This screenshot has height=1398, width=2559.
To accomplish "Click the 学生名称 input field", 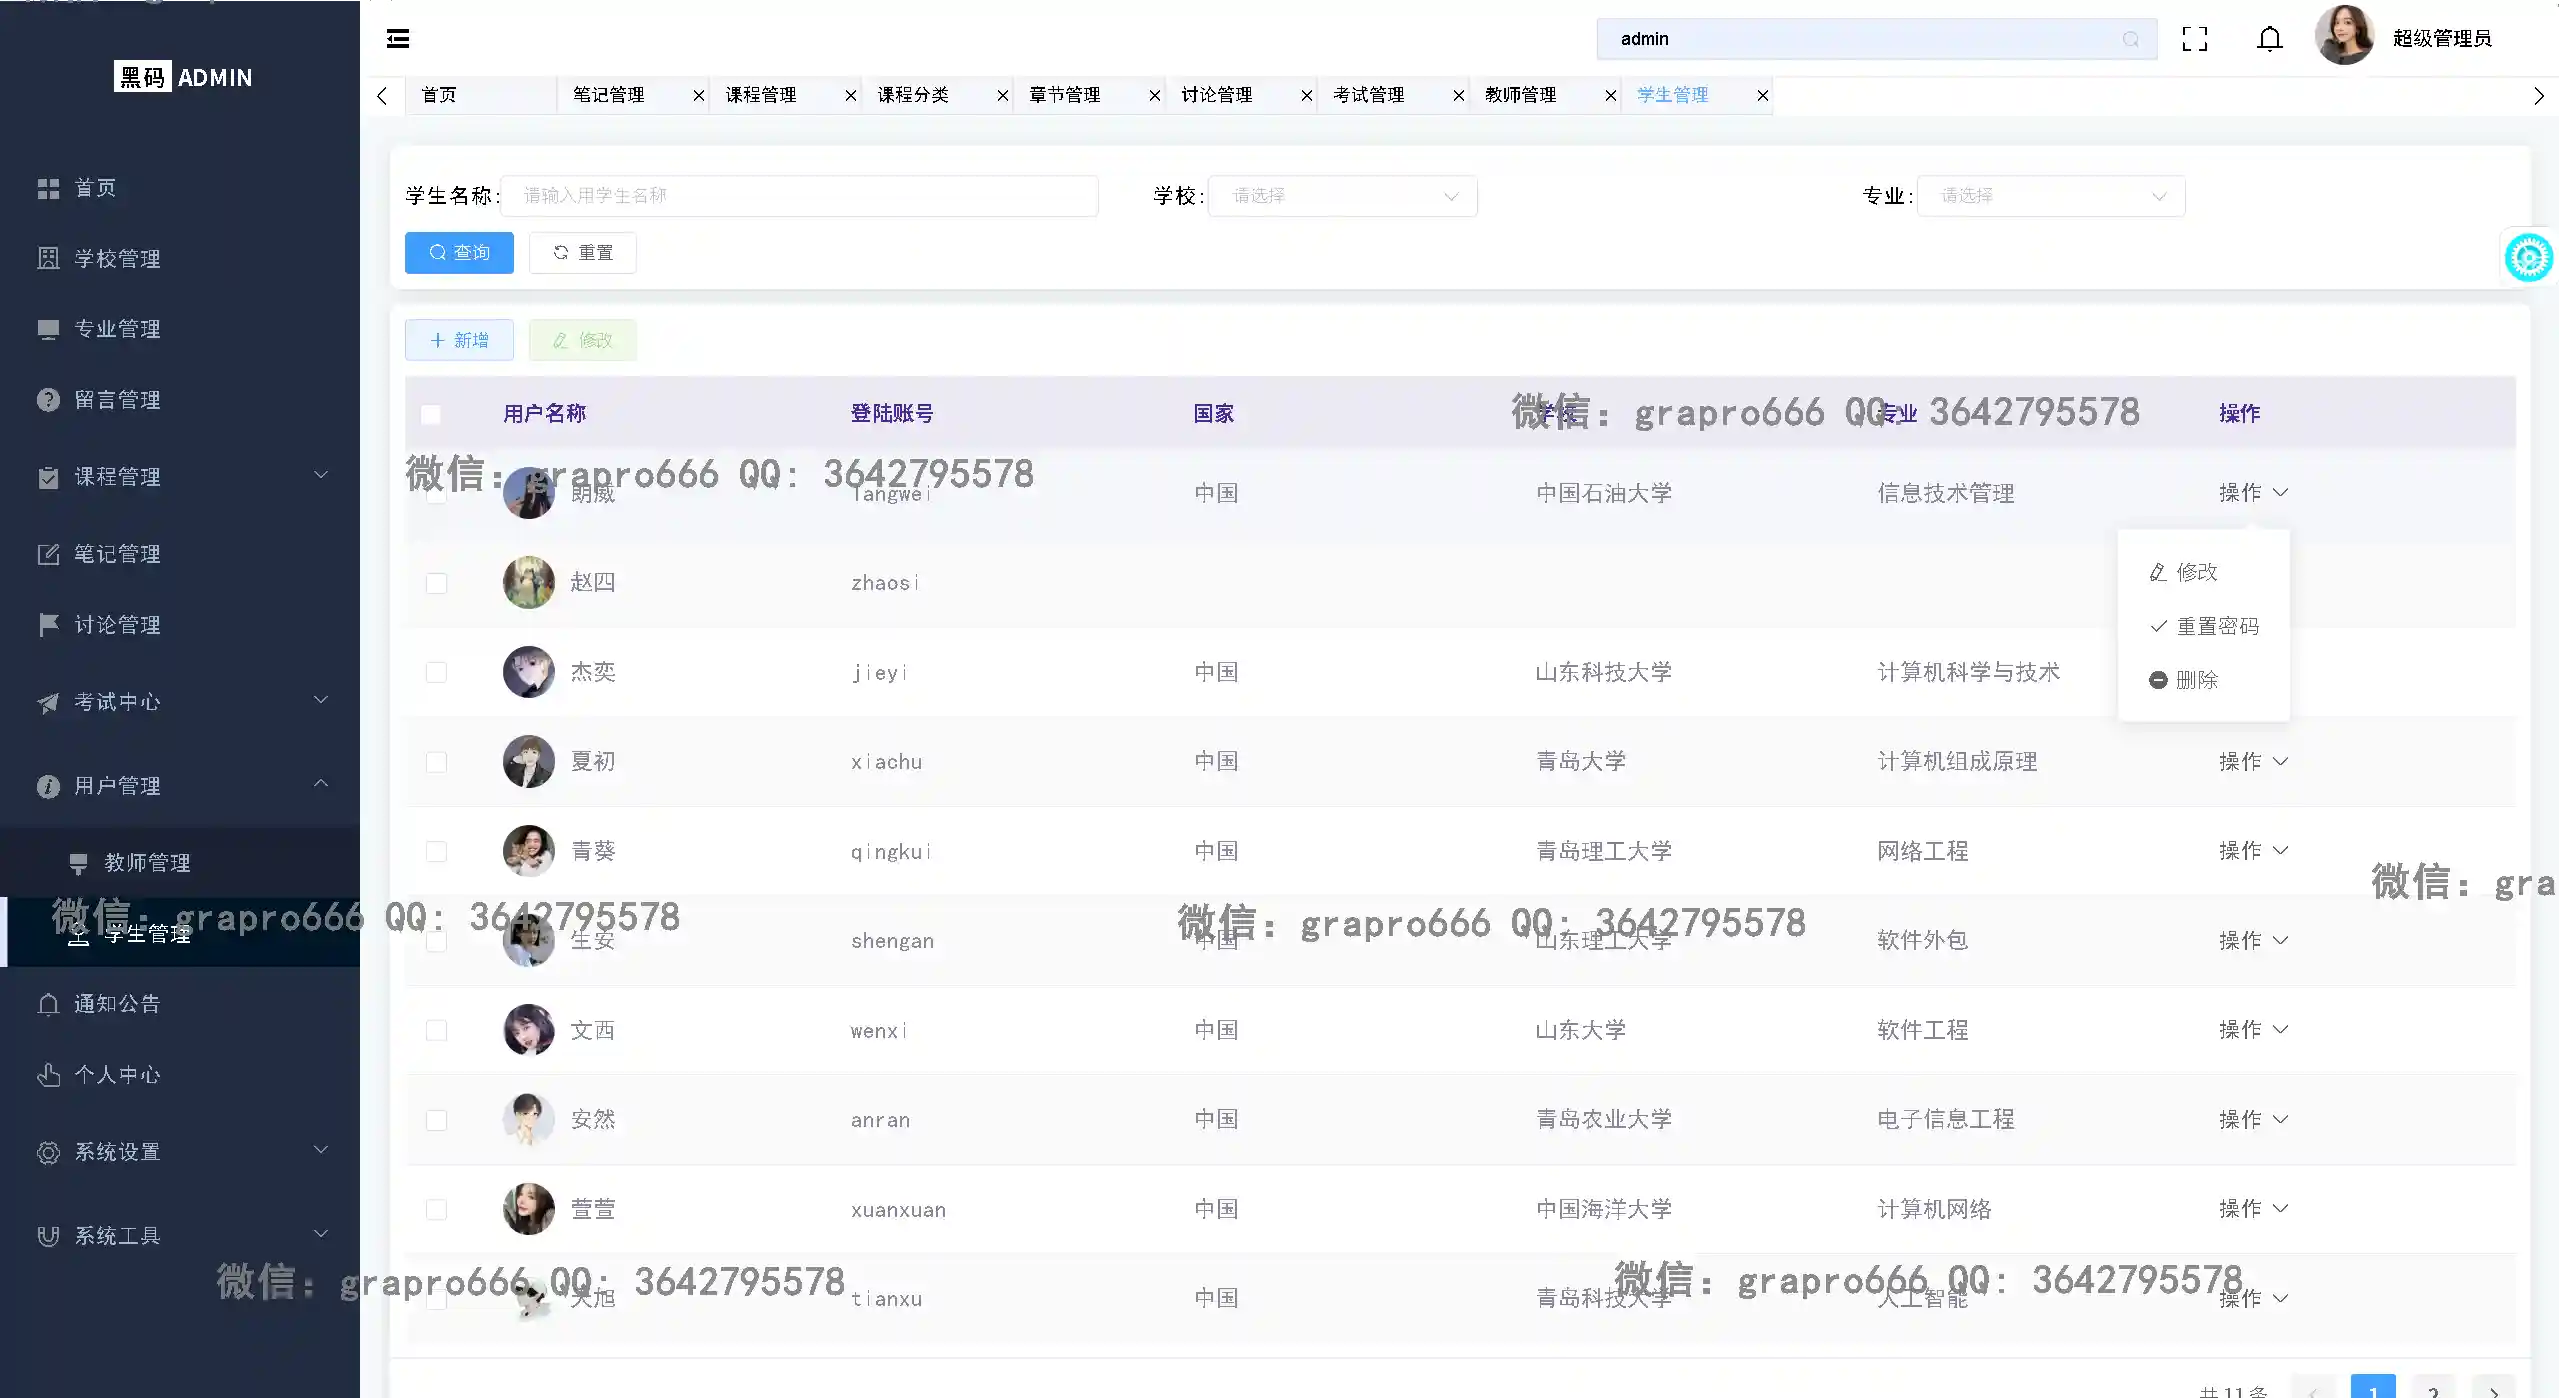I will (798, 196).
